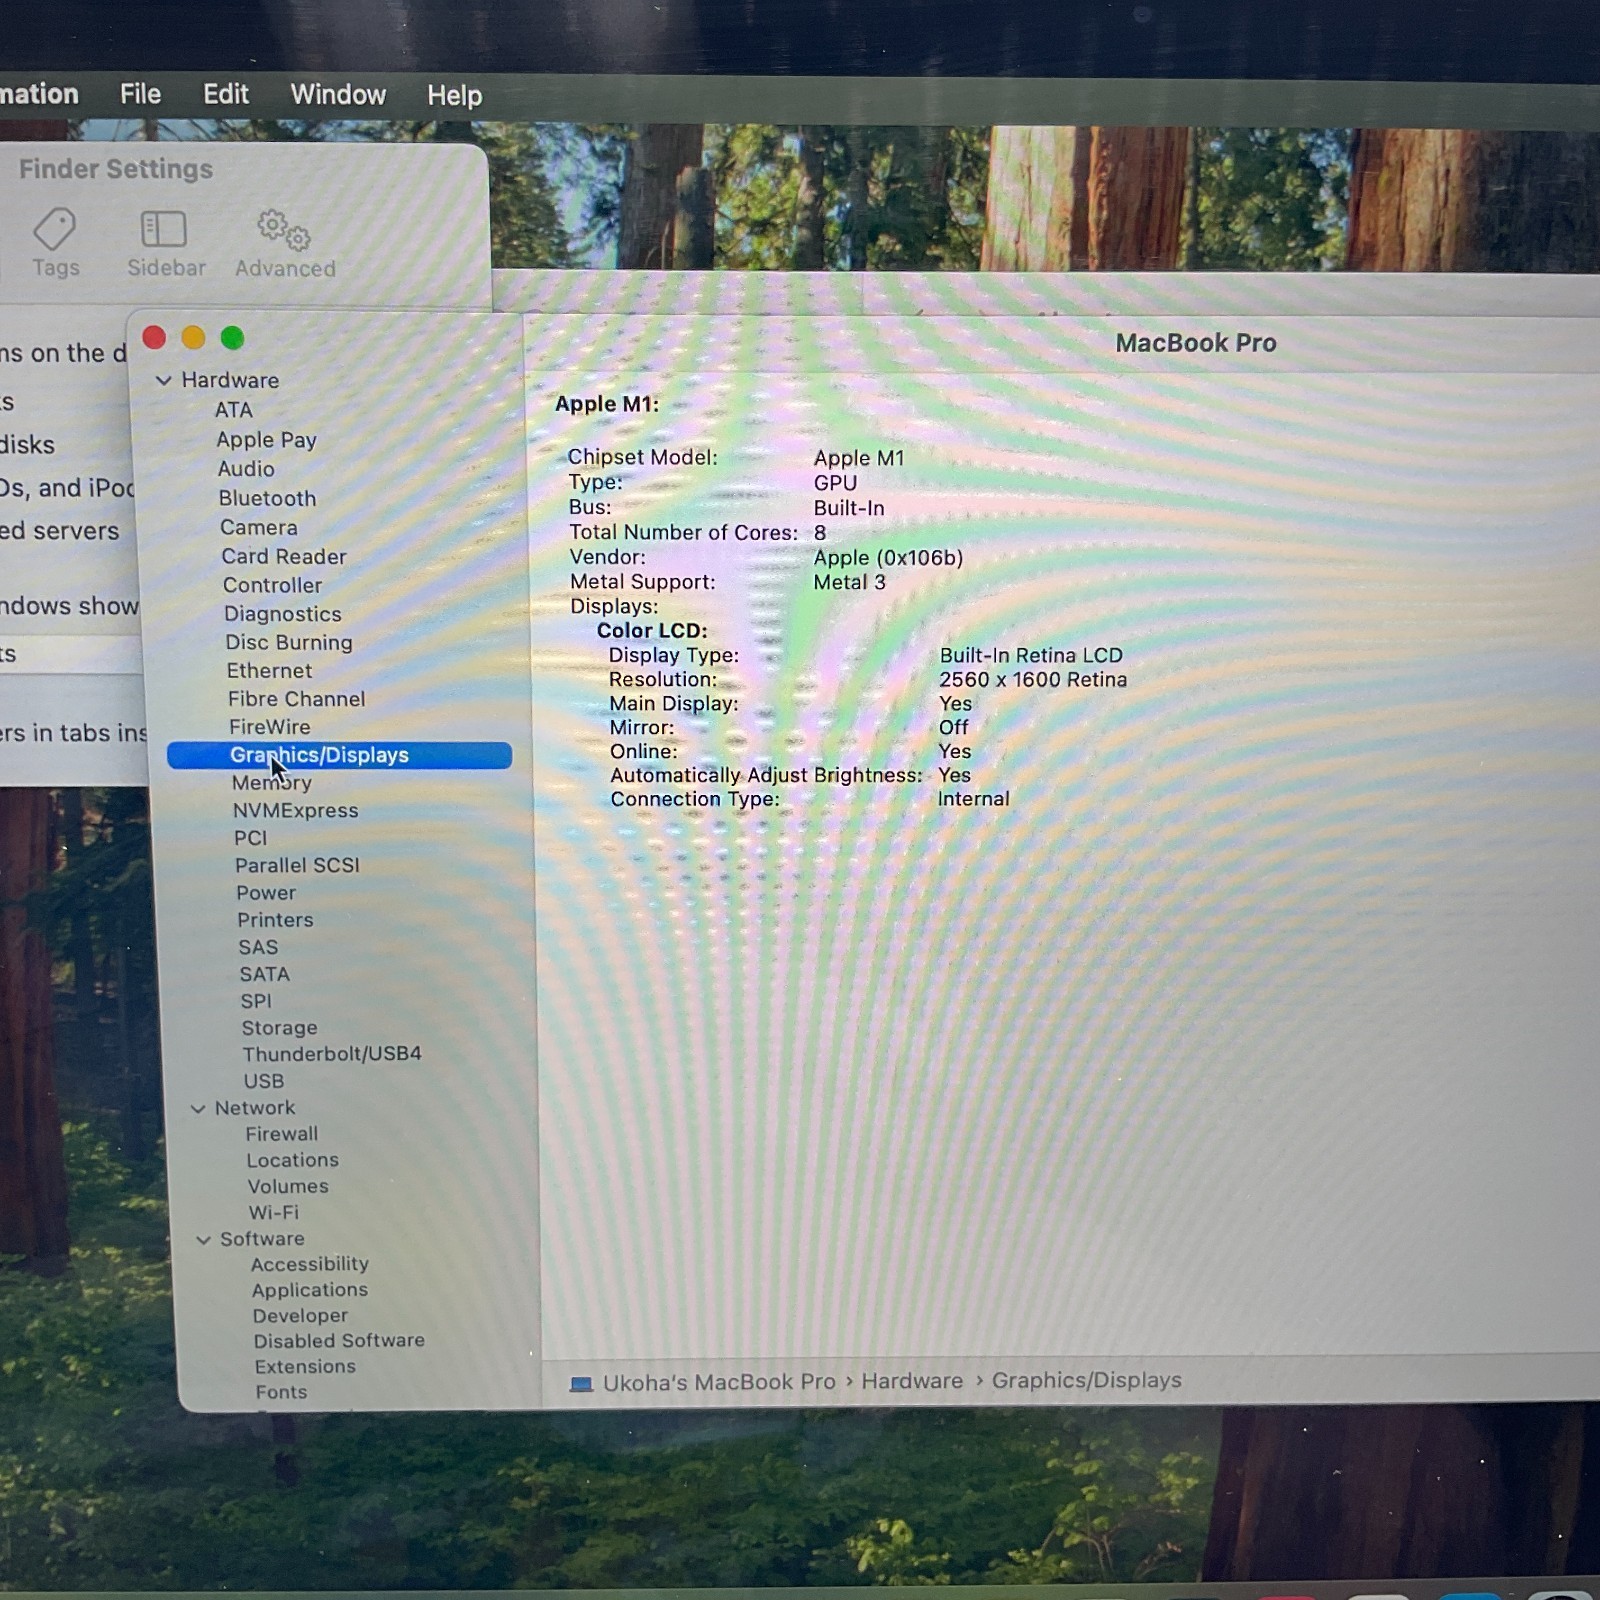This screenshot has height=1600, width=1600.
Task: Click the Finder Settings window title
Action: (116, 169)
